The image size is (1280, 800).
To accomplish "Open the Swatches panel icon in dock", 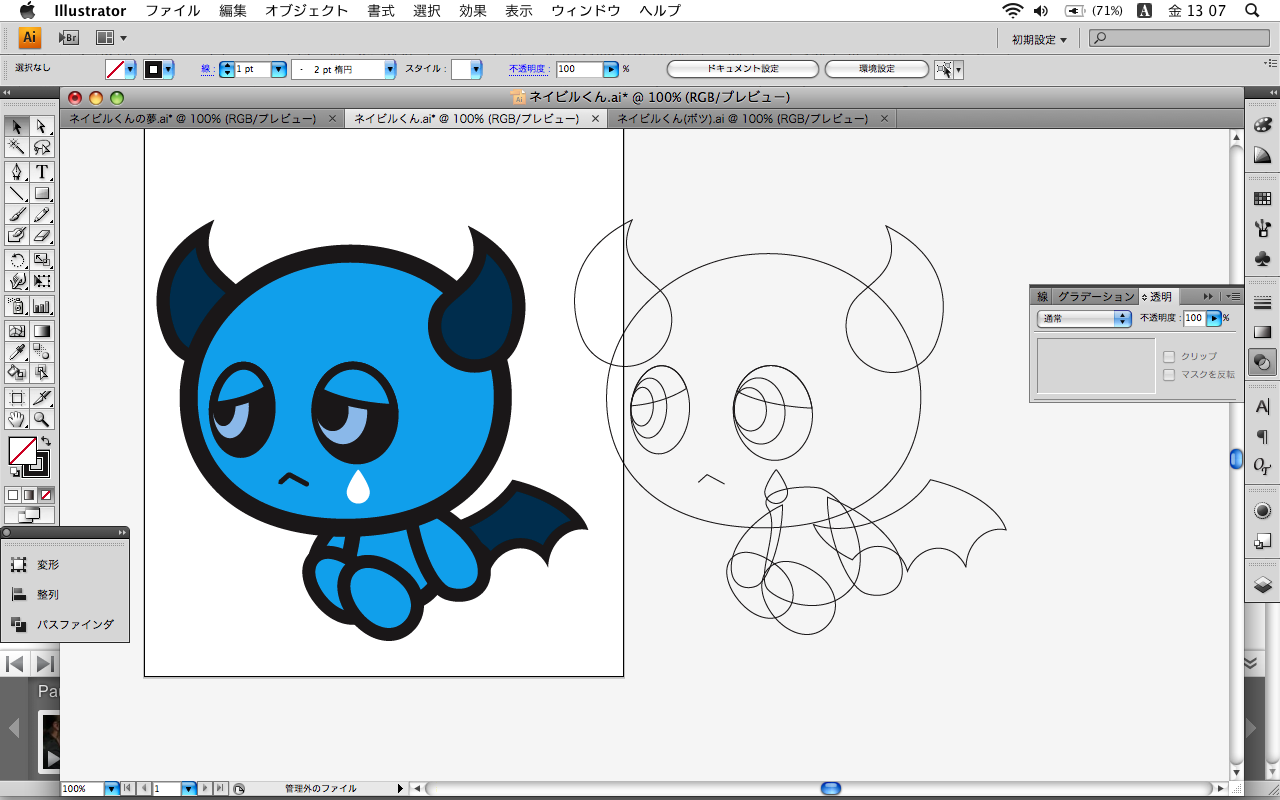I will click(x=1262, y=199).
